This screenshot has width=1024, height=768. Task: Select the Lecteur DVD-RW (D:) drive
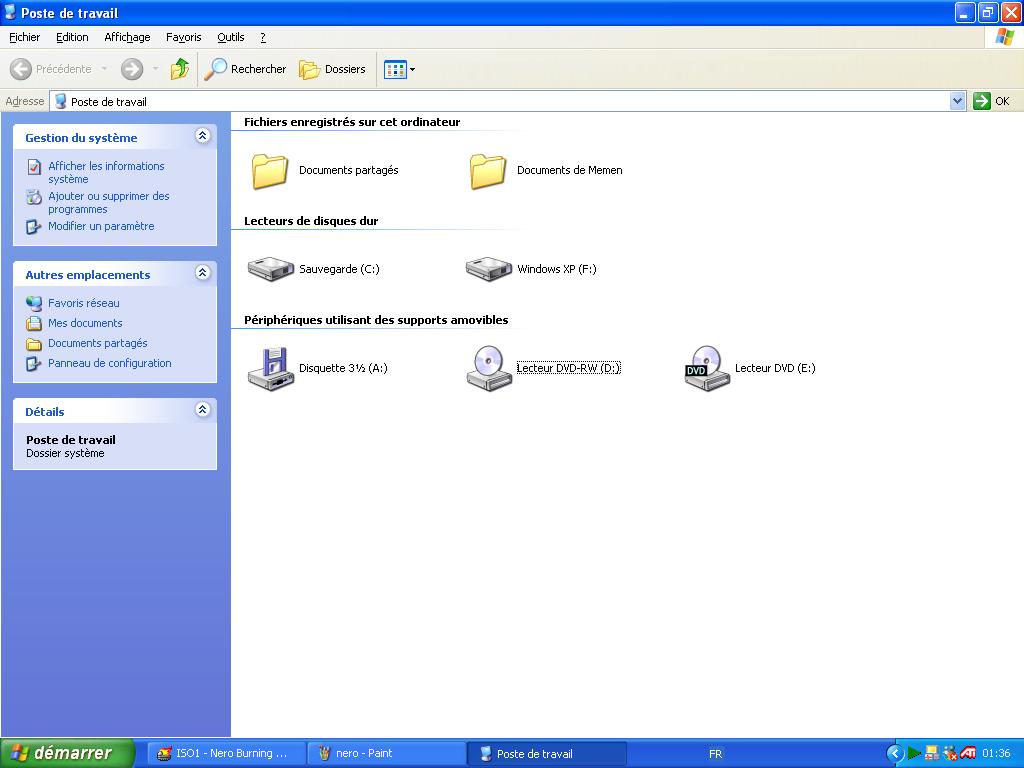pos(489,368)
